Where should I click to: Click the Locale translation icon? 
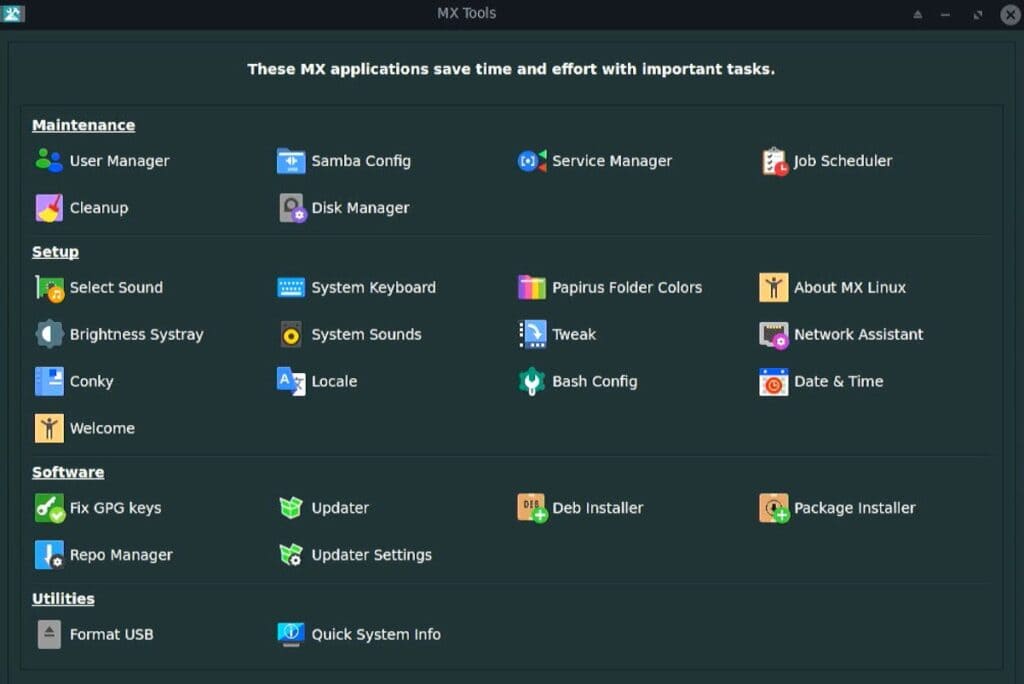pyautogui.click(x=291, y=382)
